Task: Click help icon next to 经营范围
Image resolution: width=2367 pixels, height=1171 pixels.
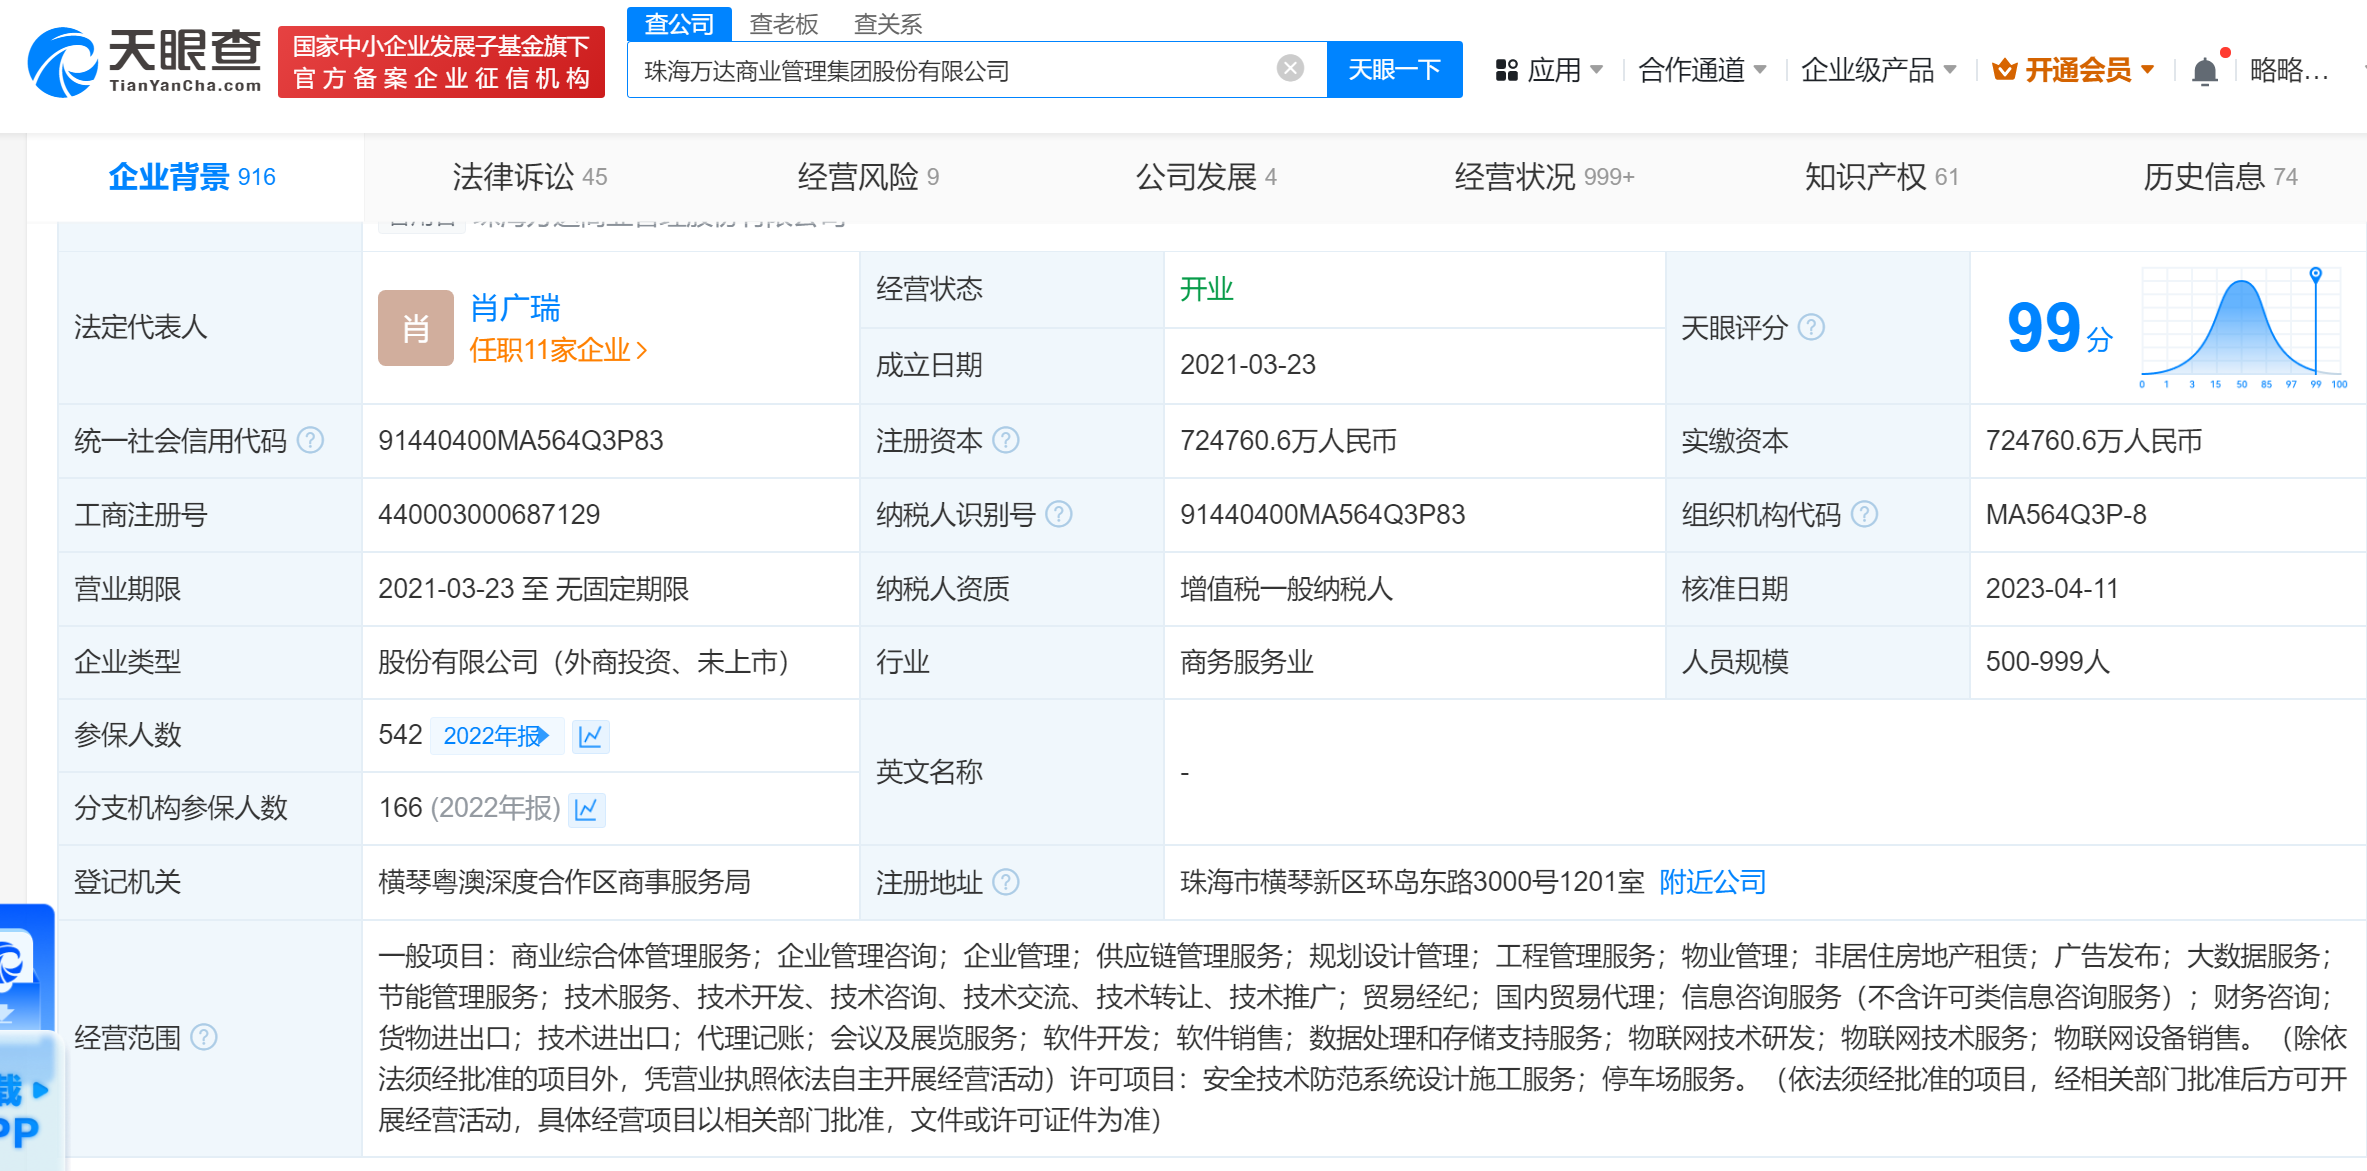Action: pyautogui.click(x=204, y=1038)
